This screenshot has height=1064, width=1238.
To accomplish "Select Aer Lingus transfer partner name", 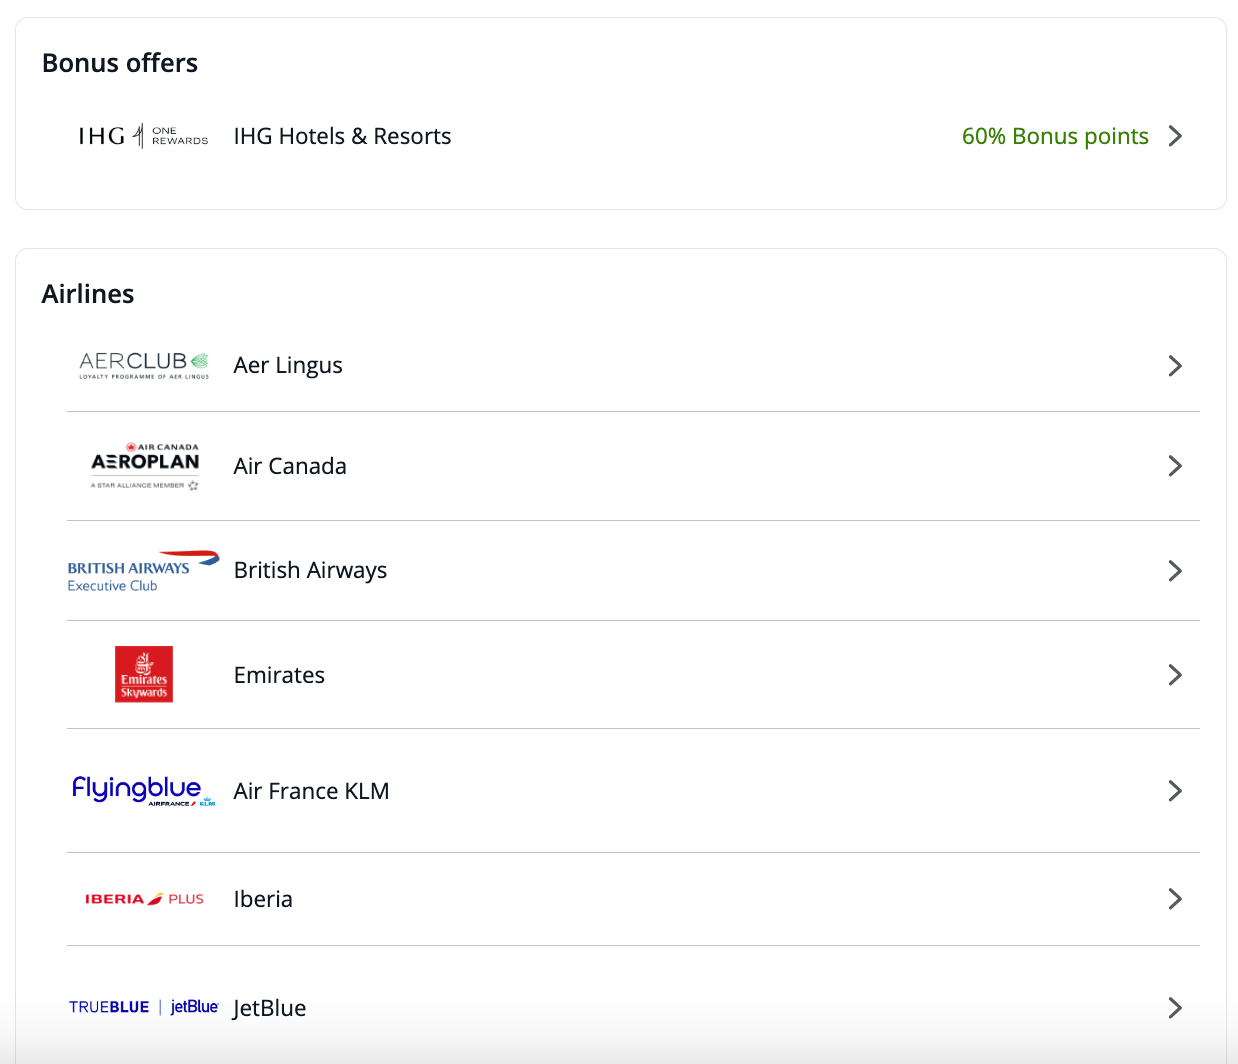I will [288, 366].
